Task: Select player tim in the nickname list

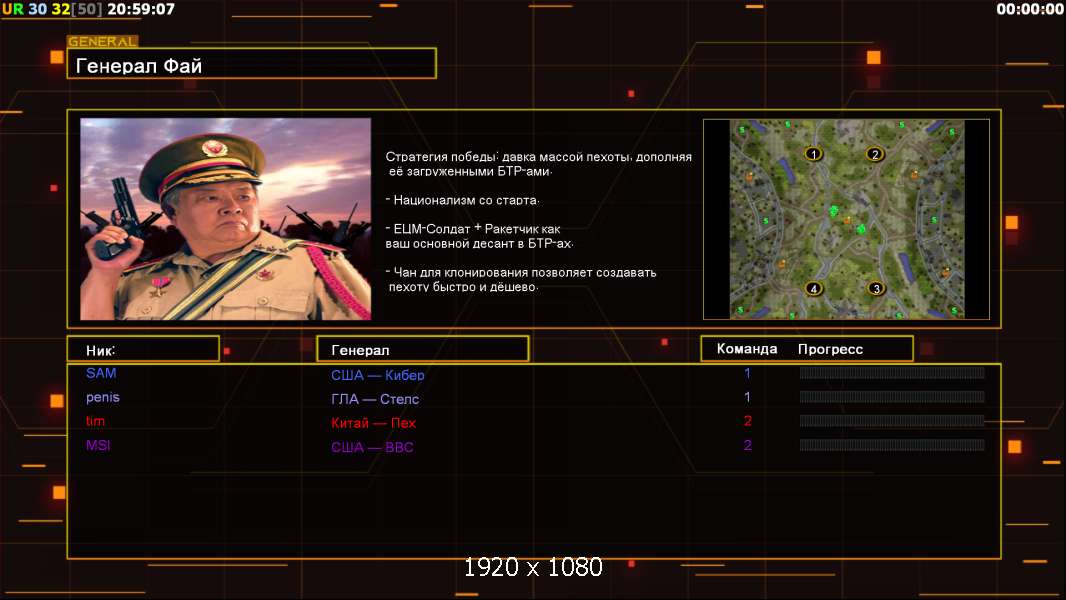Action: [95, 421]
